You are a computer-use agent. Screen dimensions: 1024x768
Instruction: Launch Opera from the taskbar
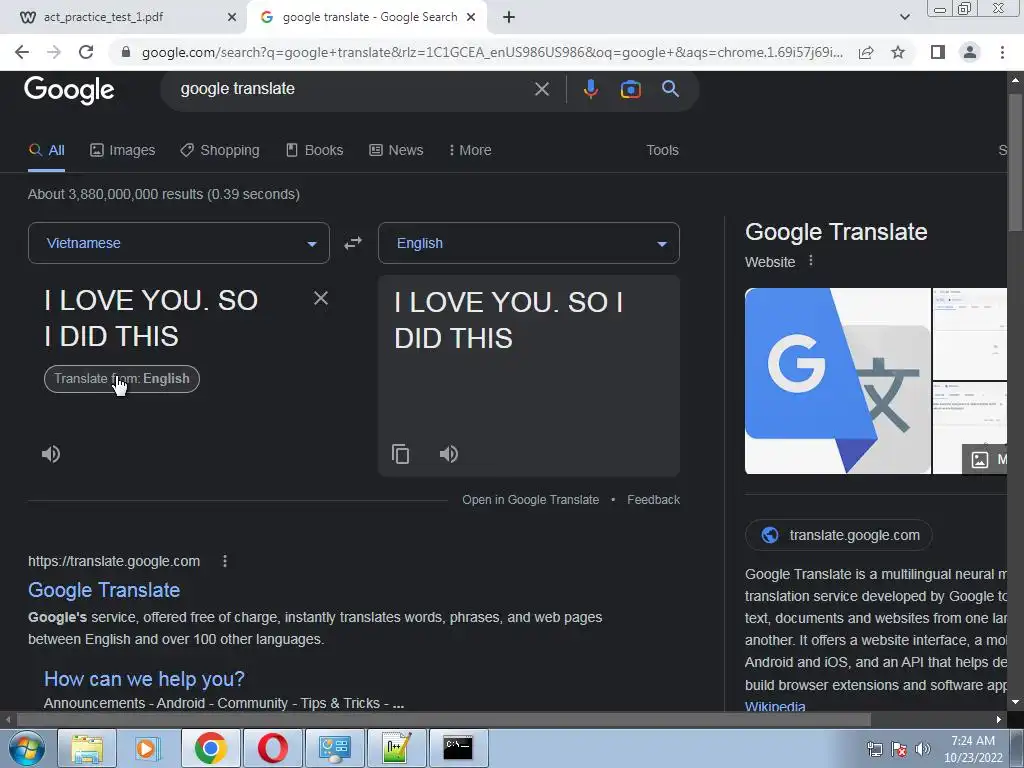click(272, 748)
